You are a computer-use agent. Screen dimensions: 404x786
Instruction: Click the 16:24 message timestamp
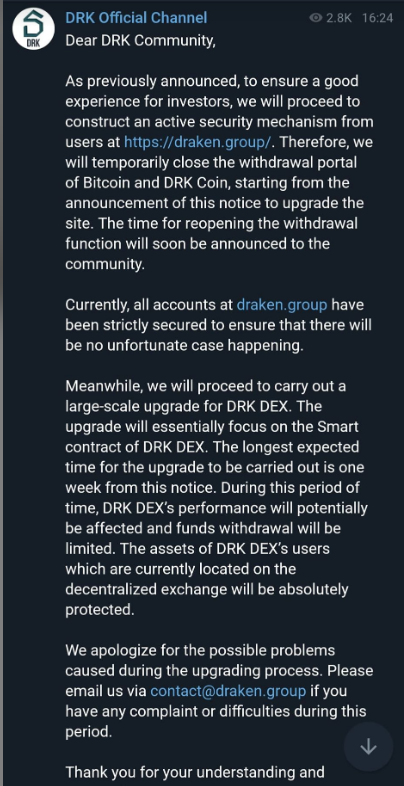point(377,18)
